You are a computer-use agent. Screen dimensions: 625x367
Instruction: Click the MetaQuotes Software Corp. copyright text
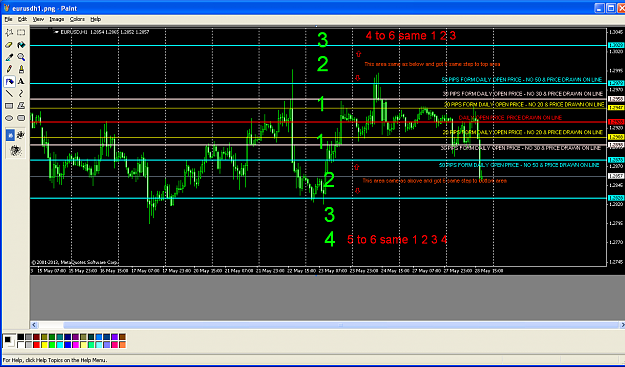coord(75,262)
